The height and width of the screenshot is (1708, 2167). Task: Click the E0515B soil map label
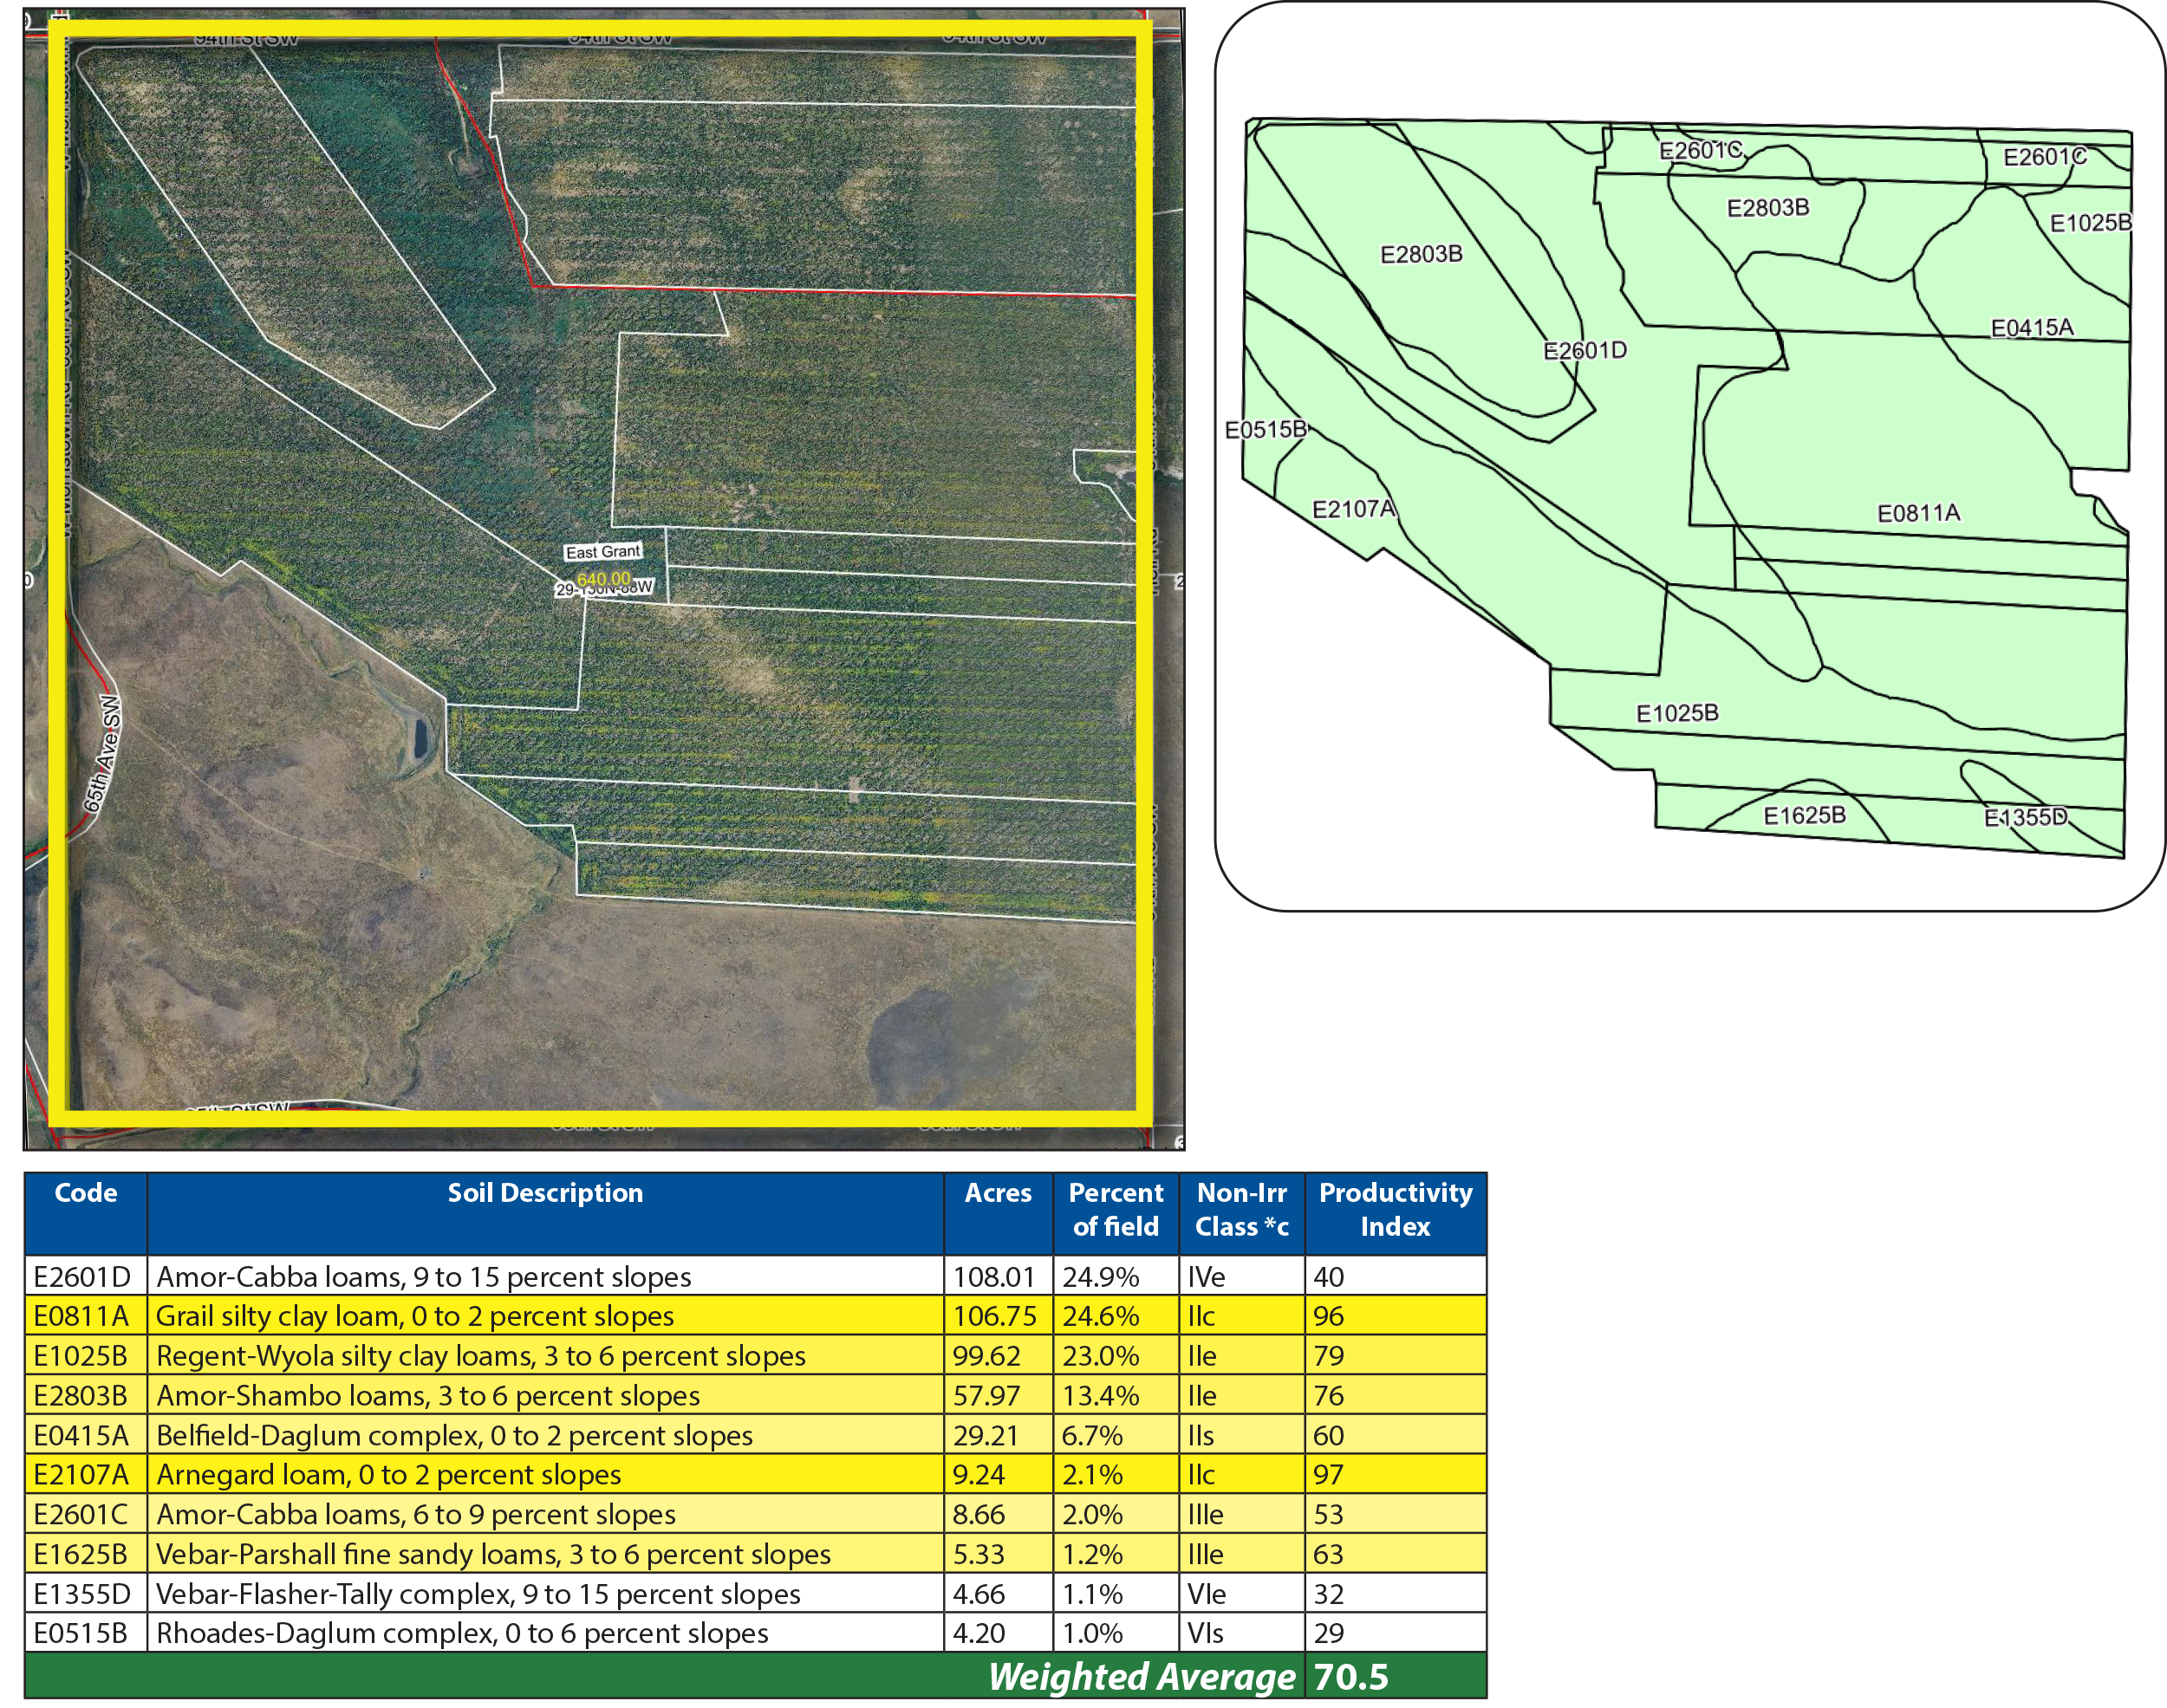tap(1265, 430)
